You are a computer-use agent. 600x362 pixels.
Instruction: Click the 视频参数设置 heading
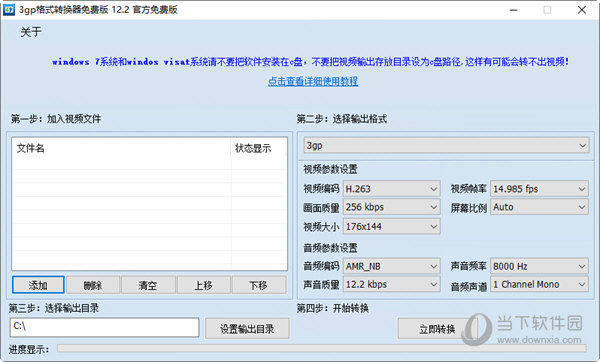coord(330,169)
